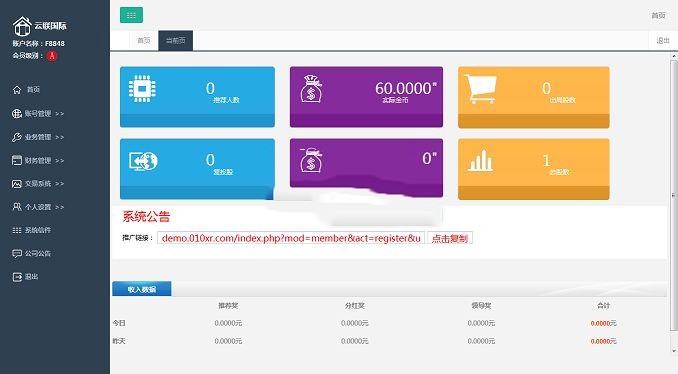Click the money bag icon on 60.0000 card
Viewport: 678px width, 374px height.
(311, 89)
